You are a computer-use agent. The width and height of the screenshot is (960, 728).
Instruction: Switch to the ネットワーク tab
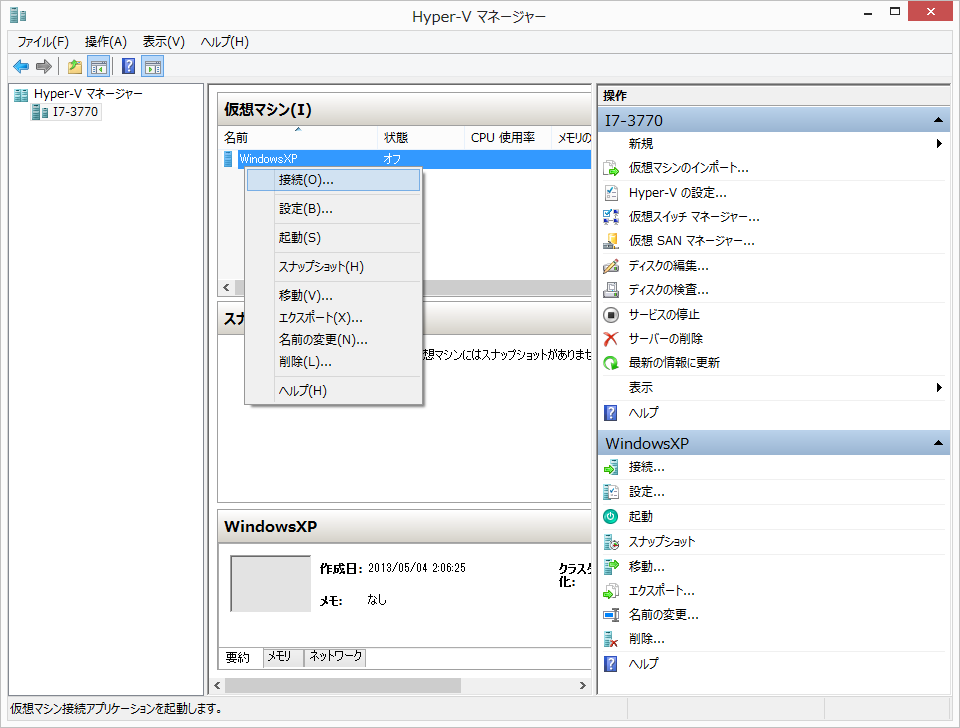336,656
